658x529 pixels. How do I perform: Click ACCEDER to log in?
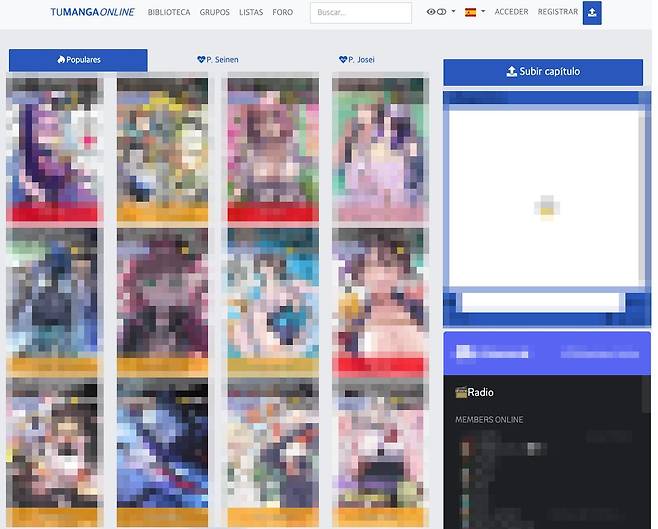point(511,12)
